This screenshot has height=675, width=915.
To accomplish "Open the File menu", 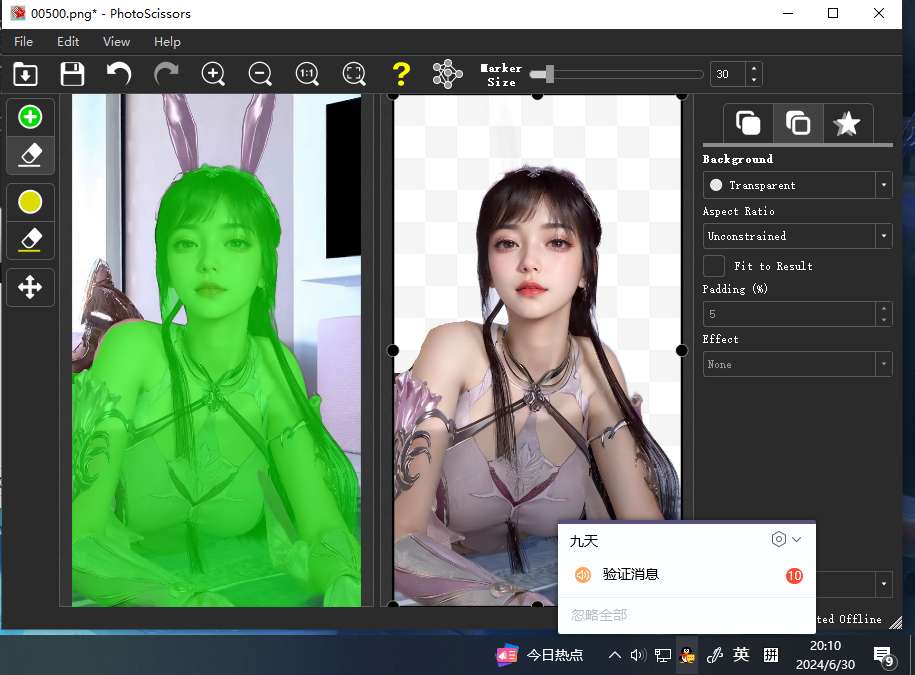I will tap(23, 42).
